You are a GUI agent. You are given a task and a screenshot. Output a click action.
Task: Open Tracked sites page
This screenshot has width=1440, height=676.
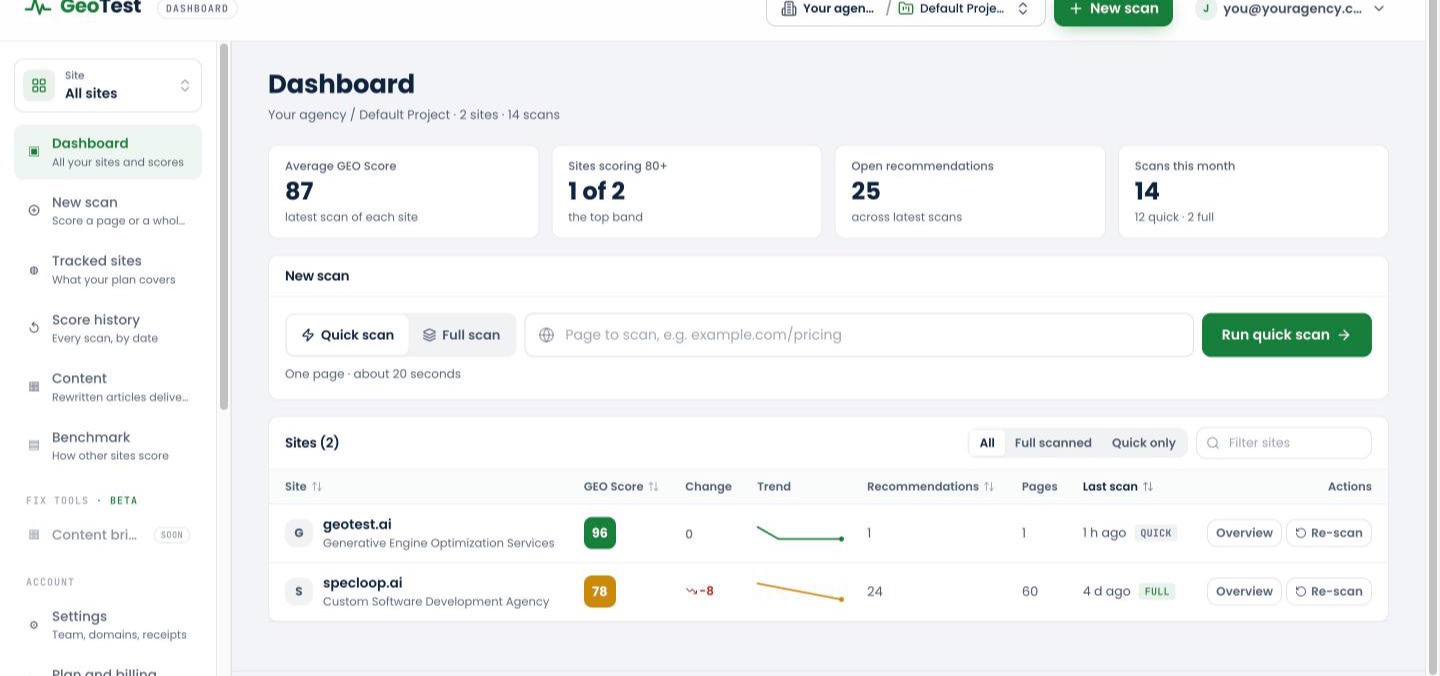point(108,269)
